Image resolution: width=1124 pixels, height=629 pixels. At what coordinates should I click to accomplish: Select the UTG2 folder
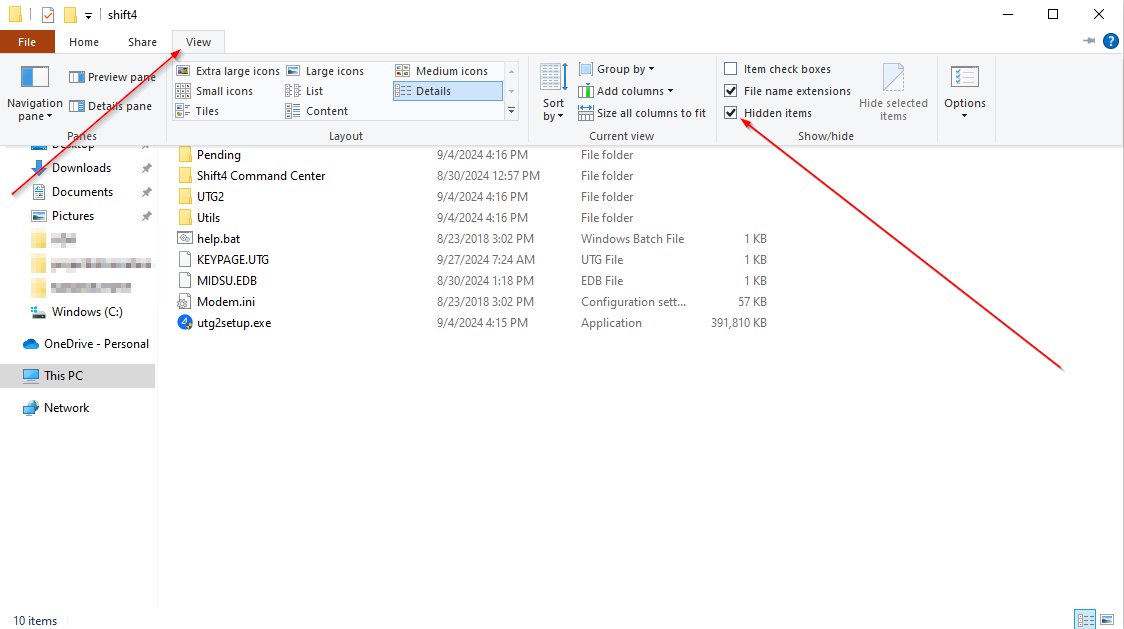(210, 197)
